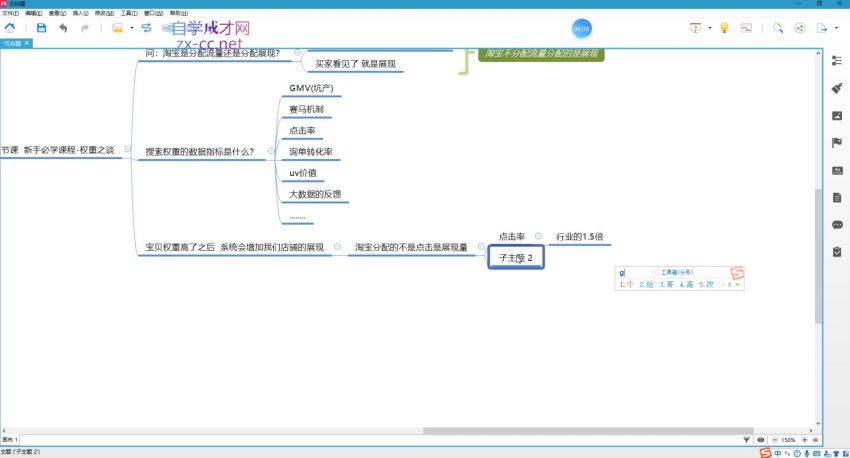Choose IME candidate 1.个
The height and width of the screenshot is (458, 850).
(626, 285)
